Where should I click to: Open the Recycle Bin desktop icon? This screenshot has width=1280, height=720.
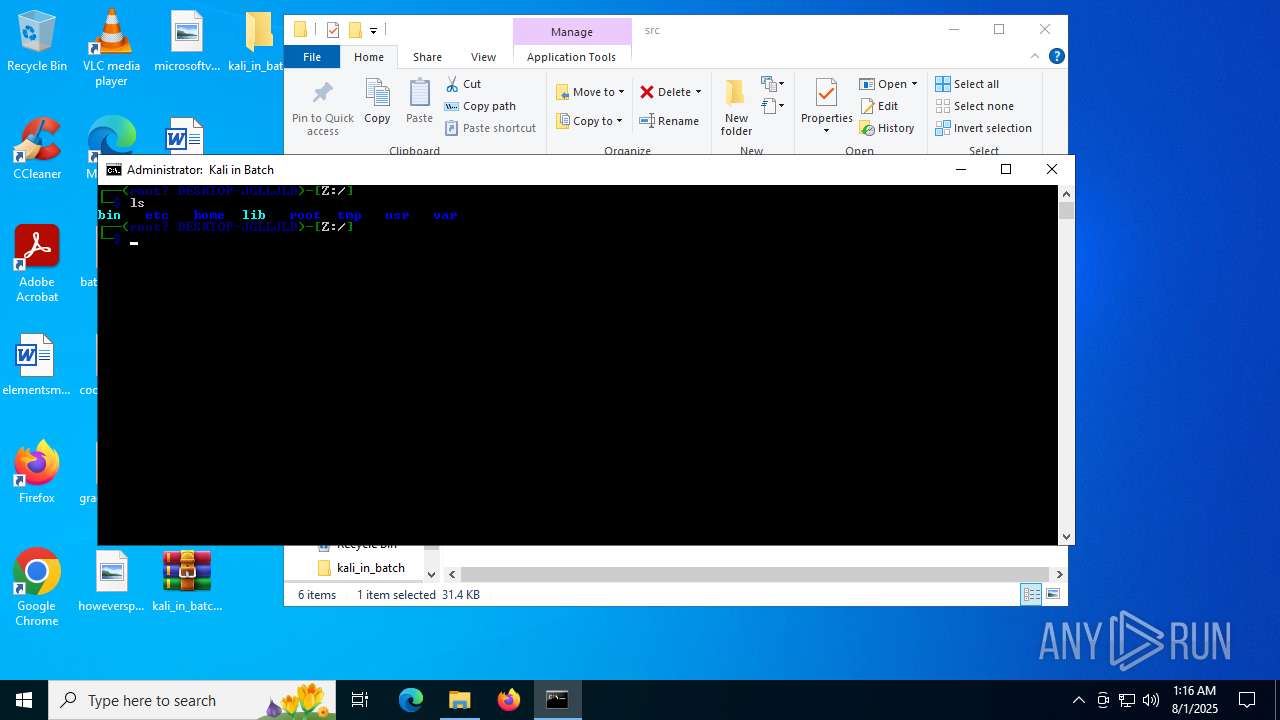click(37, 42)
